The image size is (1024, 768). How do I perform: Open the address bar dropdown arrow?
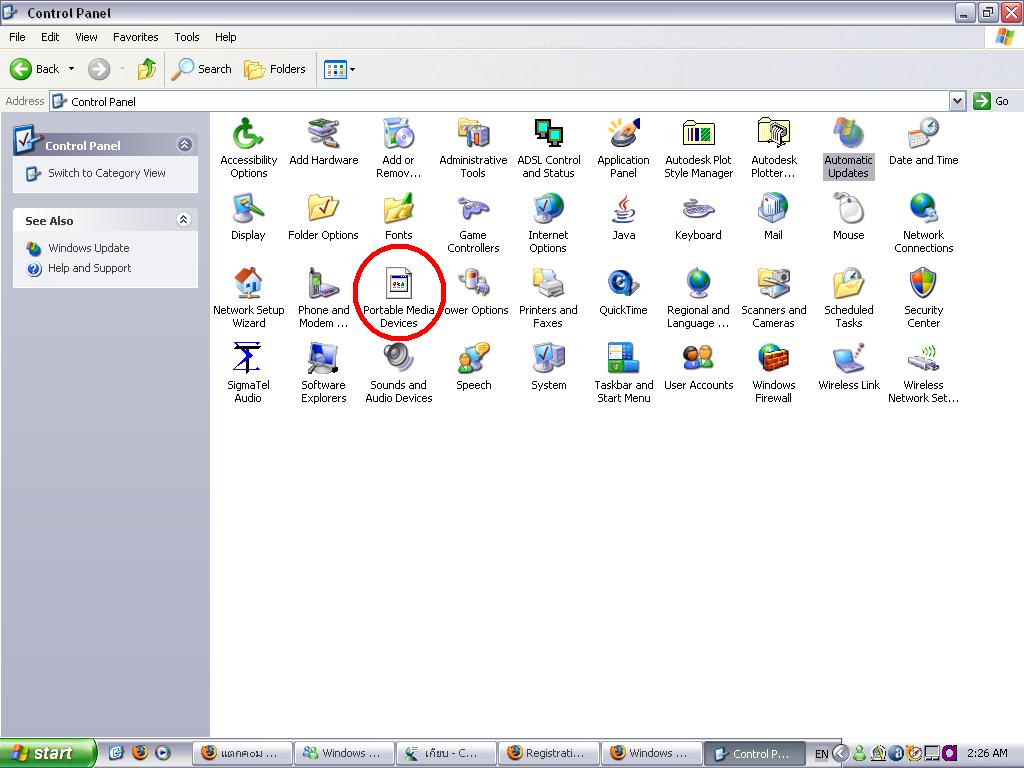coord(957,101)
